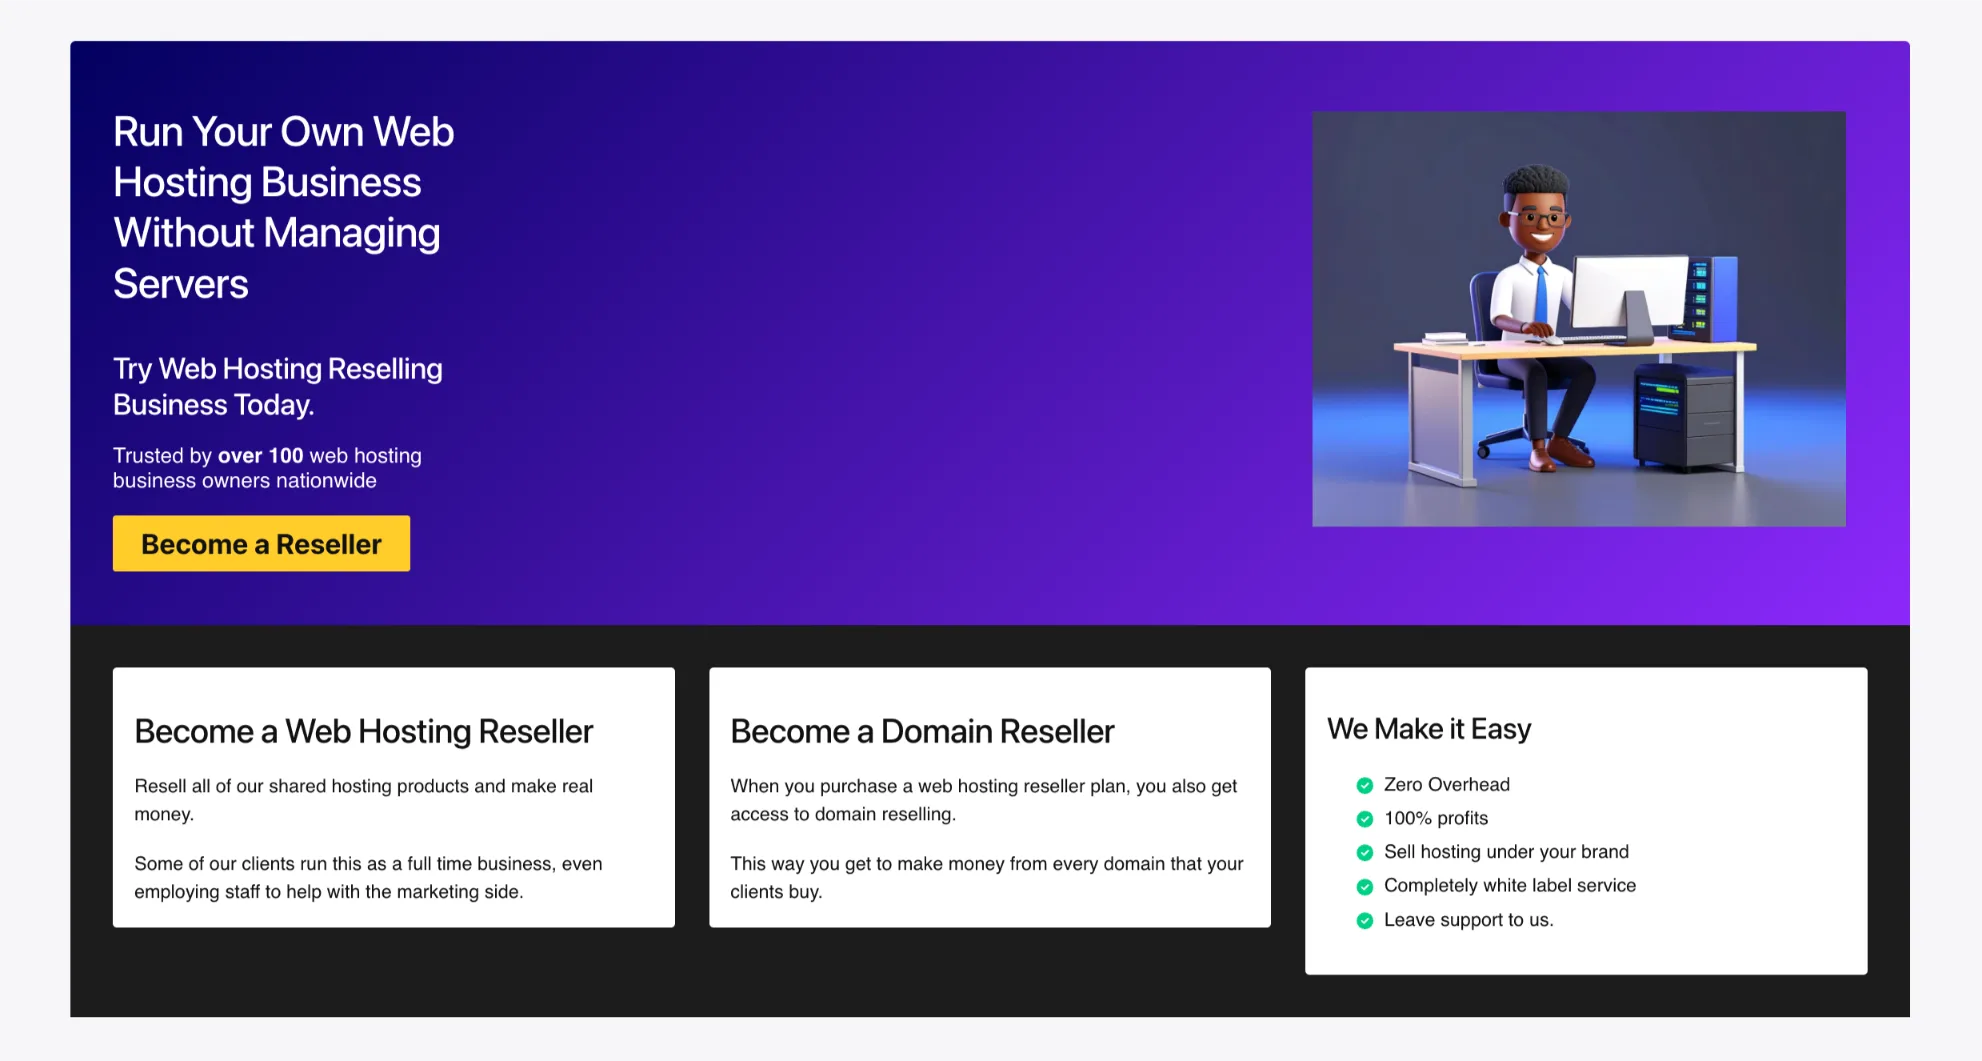Screen dimensions: 1982x1061
Task: Click the bold over 100 text
Action: (260, 456)
